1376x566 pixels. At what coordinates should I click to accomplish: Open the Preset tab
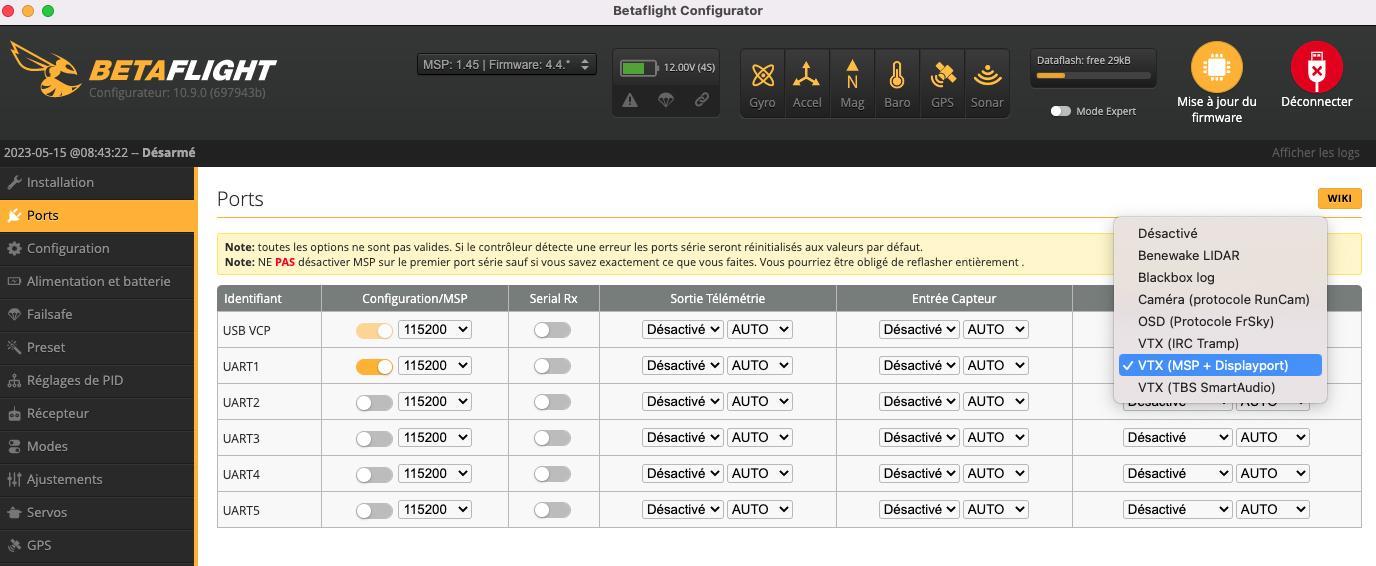point(97,347)
